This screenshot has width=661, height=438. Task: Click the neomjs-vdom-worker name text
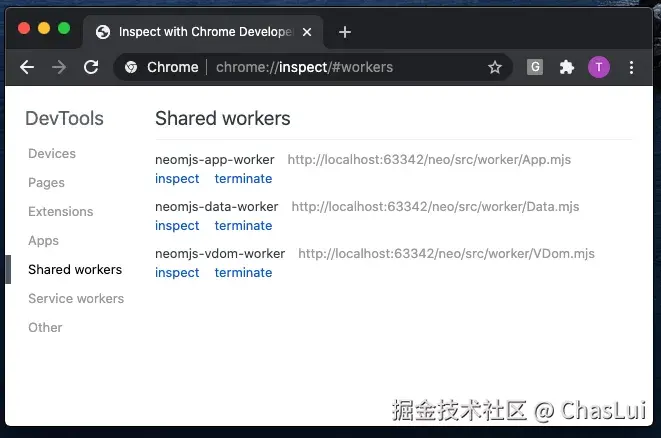(x=220, y=254)
